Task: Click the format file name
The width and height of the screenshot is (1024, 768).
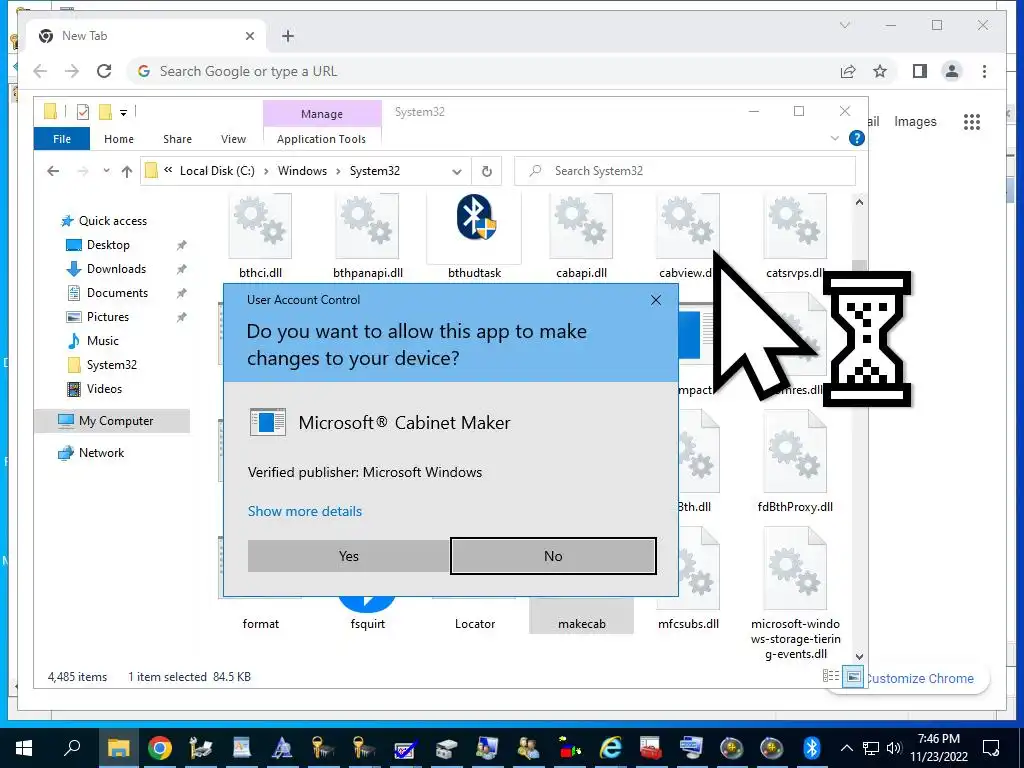Action: pos(261,624)
